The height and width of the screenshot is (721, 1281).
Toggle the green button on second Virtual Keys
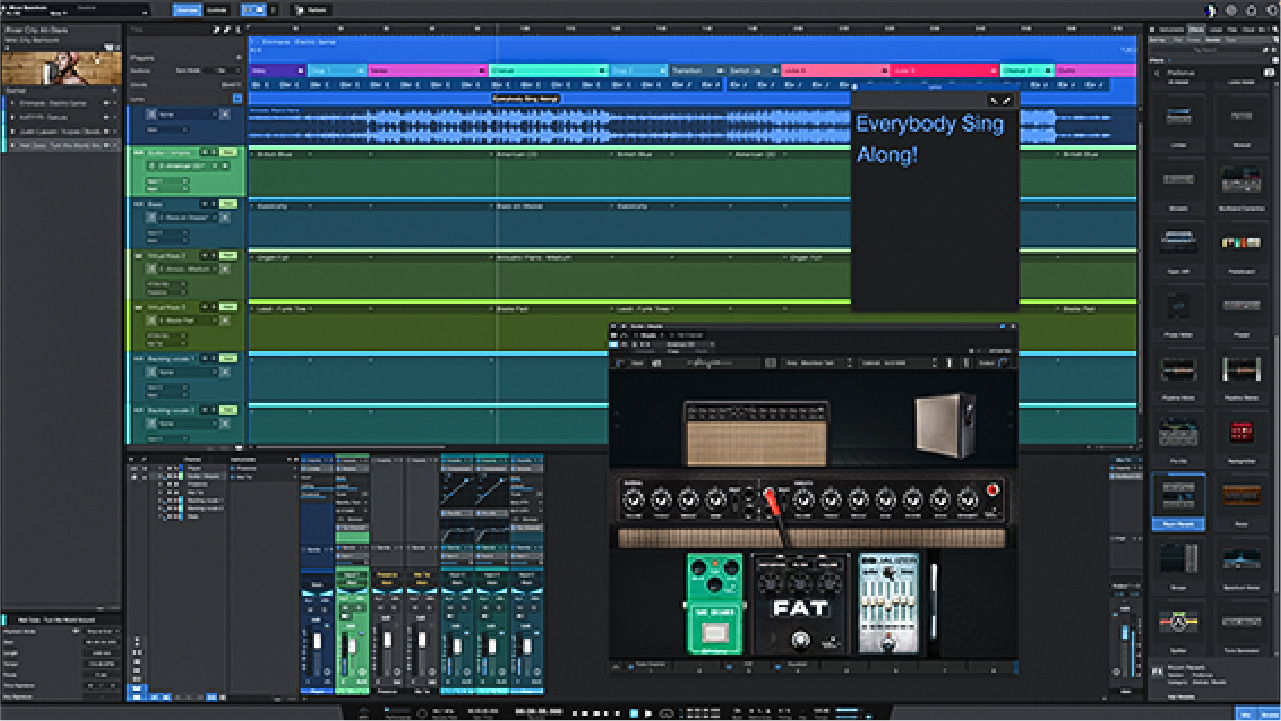pyautogui.click(x=228, y=307)
